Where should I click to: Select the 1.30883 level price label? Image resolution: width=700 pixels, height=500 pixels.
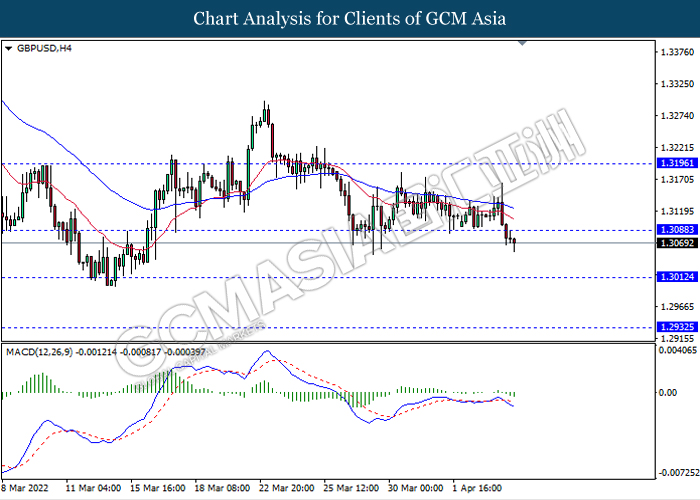click(x=677, y=229)
